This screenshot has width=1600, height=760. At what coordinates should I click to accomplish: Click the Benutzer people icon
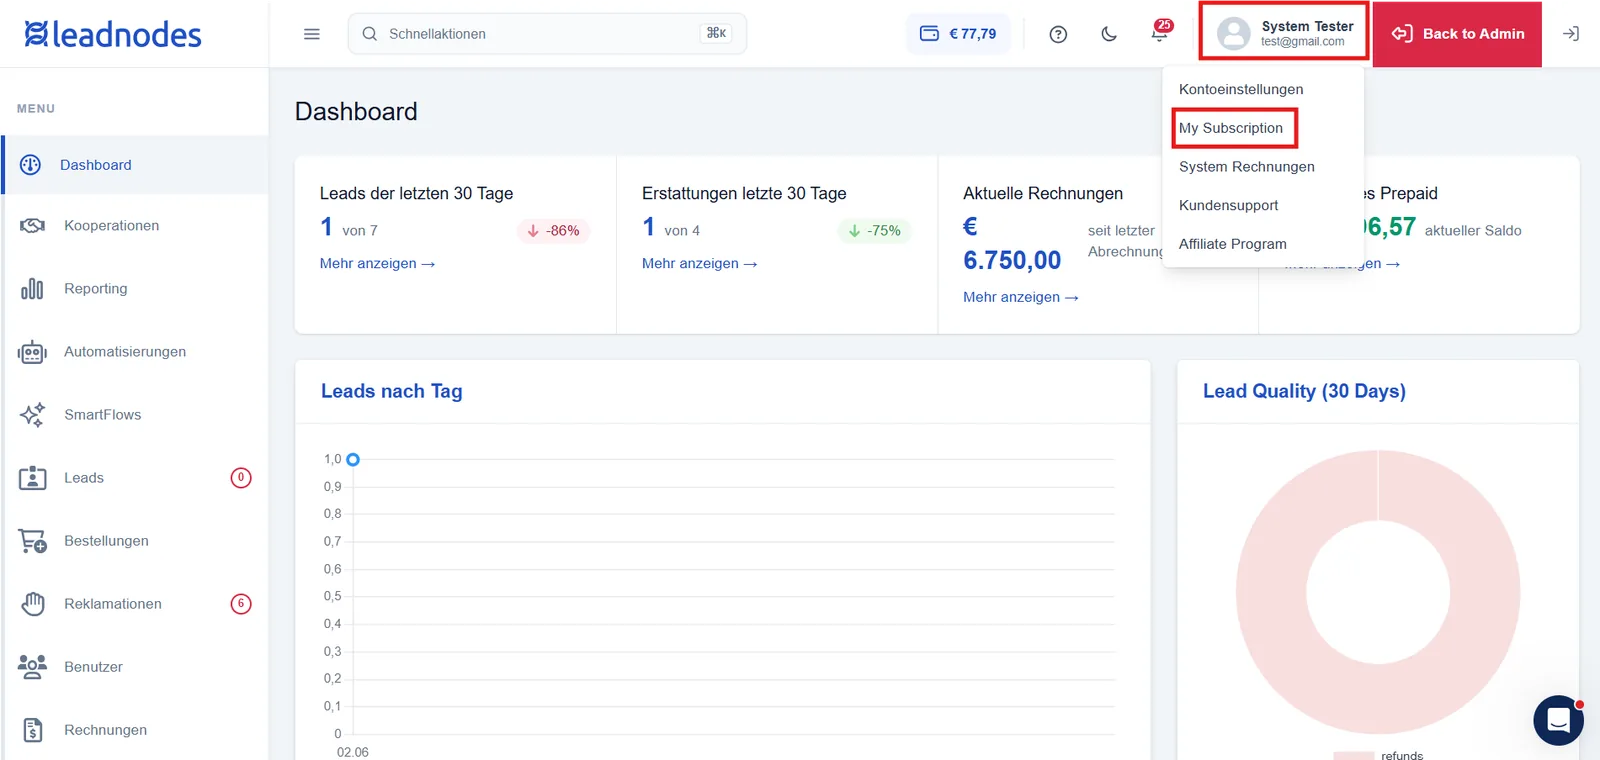pos(32,667)
